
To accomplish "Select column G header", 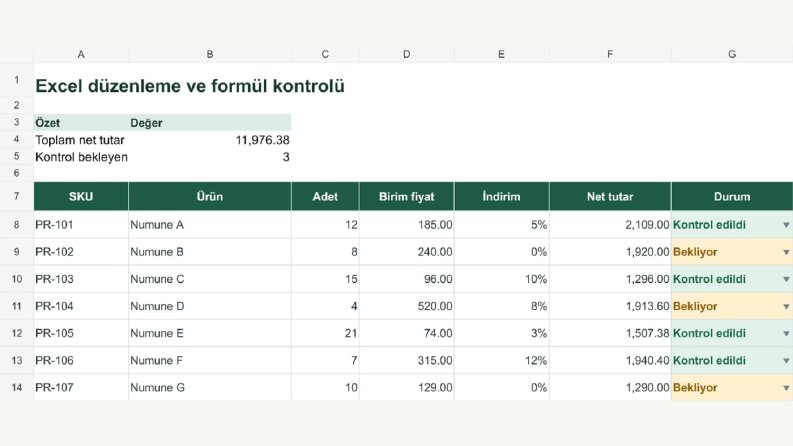I will 732,54.
